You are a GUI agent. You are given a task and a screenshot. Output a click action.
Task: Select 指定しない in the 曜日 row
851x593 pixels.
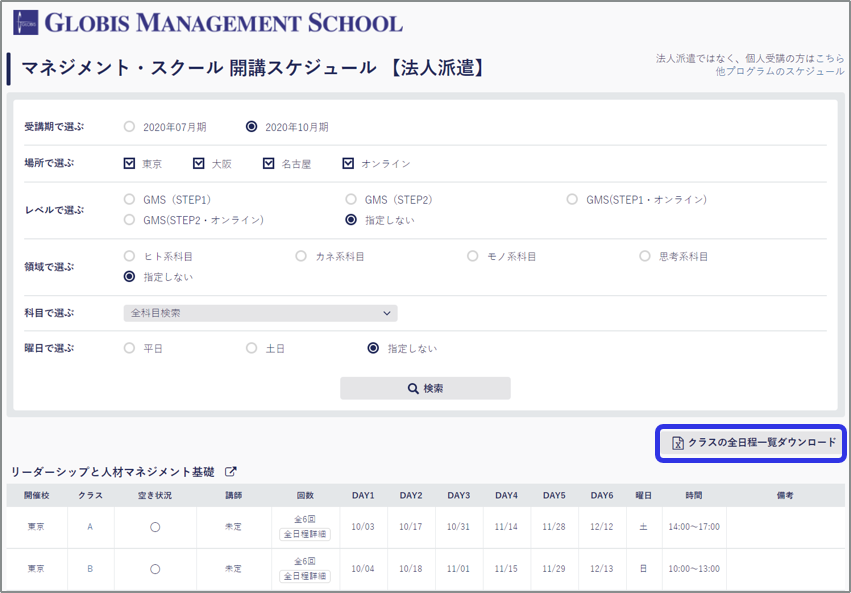coord(373,348)
